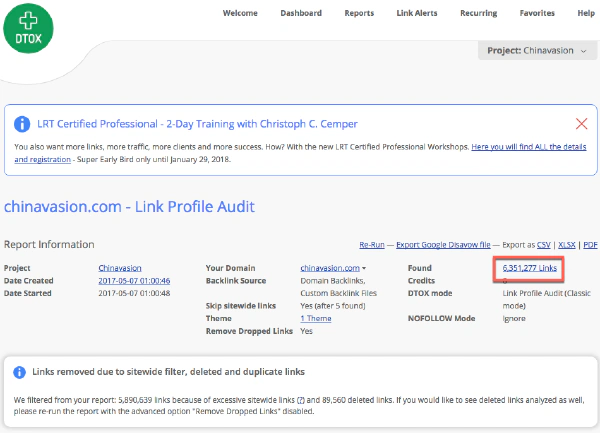Screen dimensions: 600x433
Task: Click the 'and registration' link
Action: click(42, 160)
